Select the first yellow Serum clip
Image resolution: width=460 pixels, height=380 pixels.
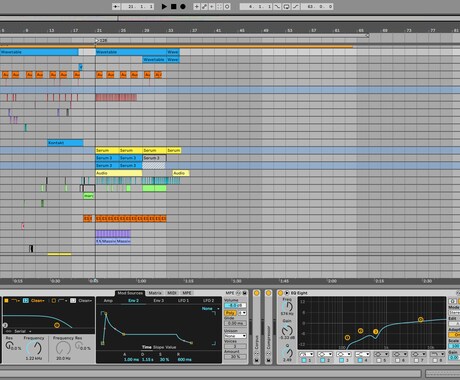tap(107, 150)
